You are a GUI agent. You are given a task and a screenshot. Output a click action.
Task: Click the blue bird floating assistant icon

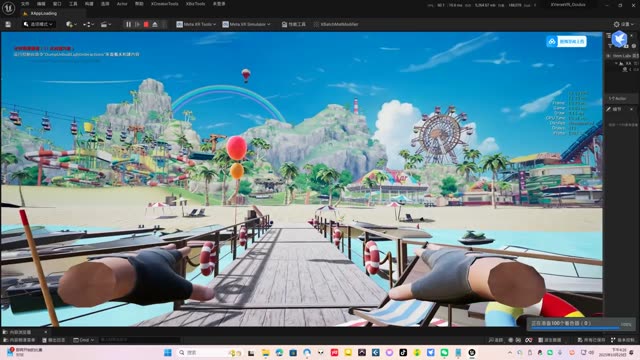pos(620,39)
